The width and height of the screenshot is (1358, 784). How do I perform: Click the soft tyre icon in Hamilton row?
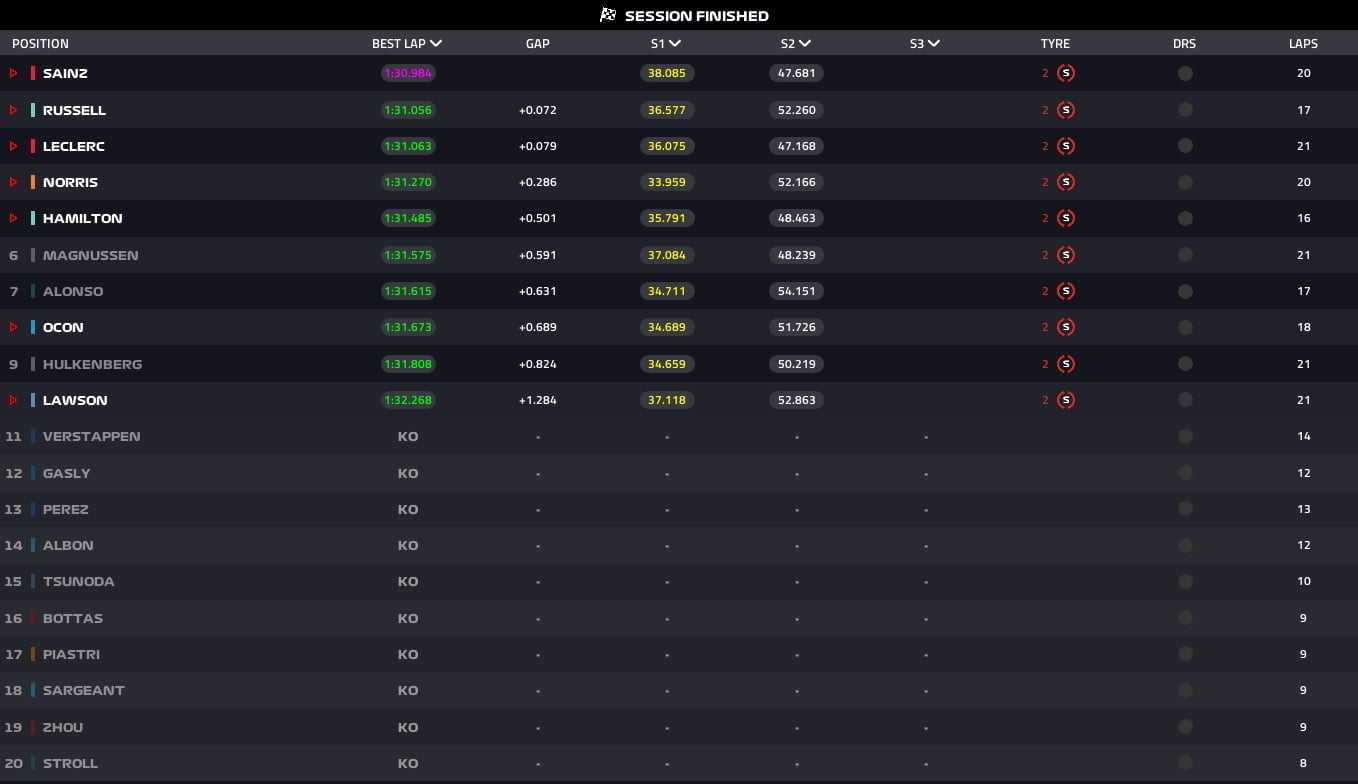pos(1066,218)
